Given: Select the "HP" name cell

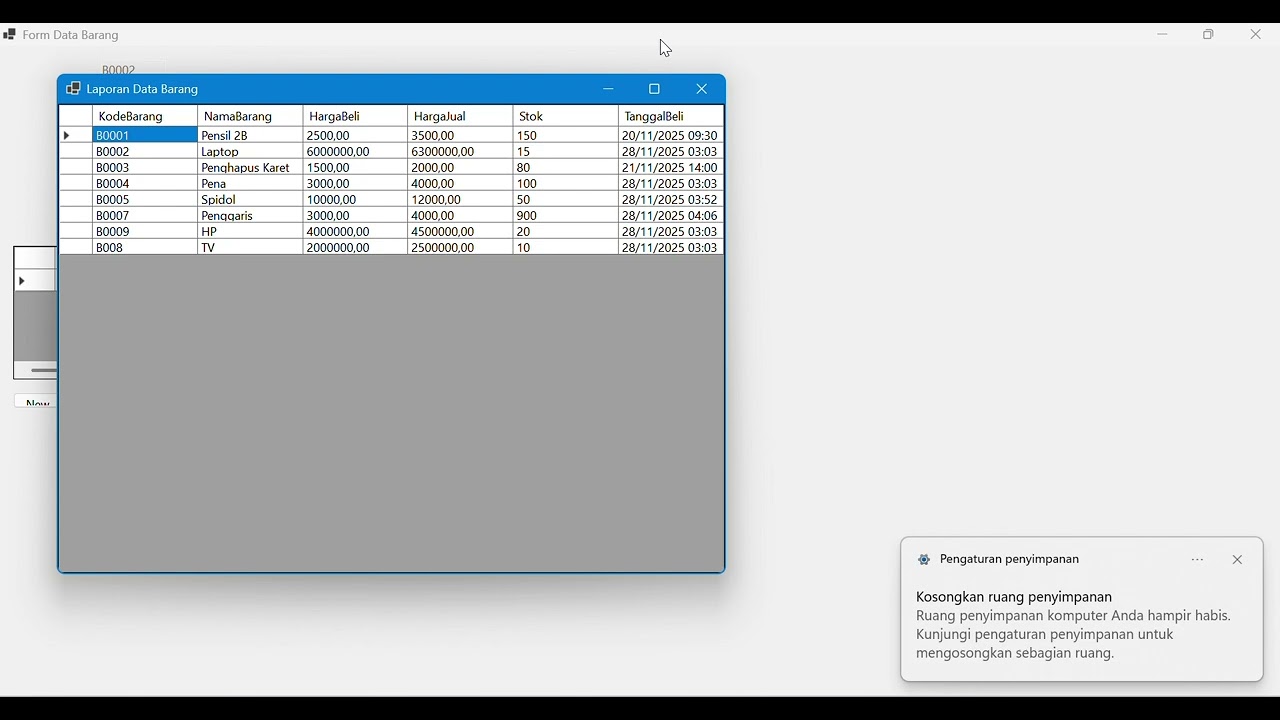Looking at the screenshot, I should [x=250, y=231].
